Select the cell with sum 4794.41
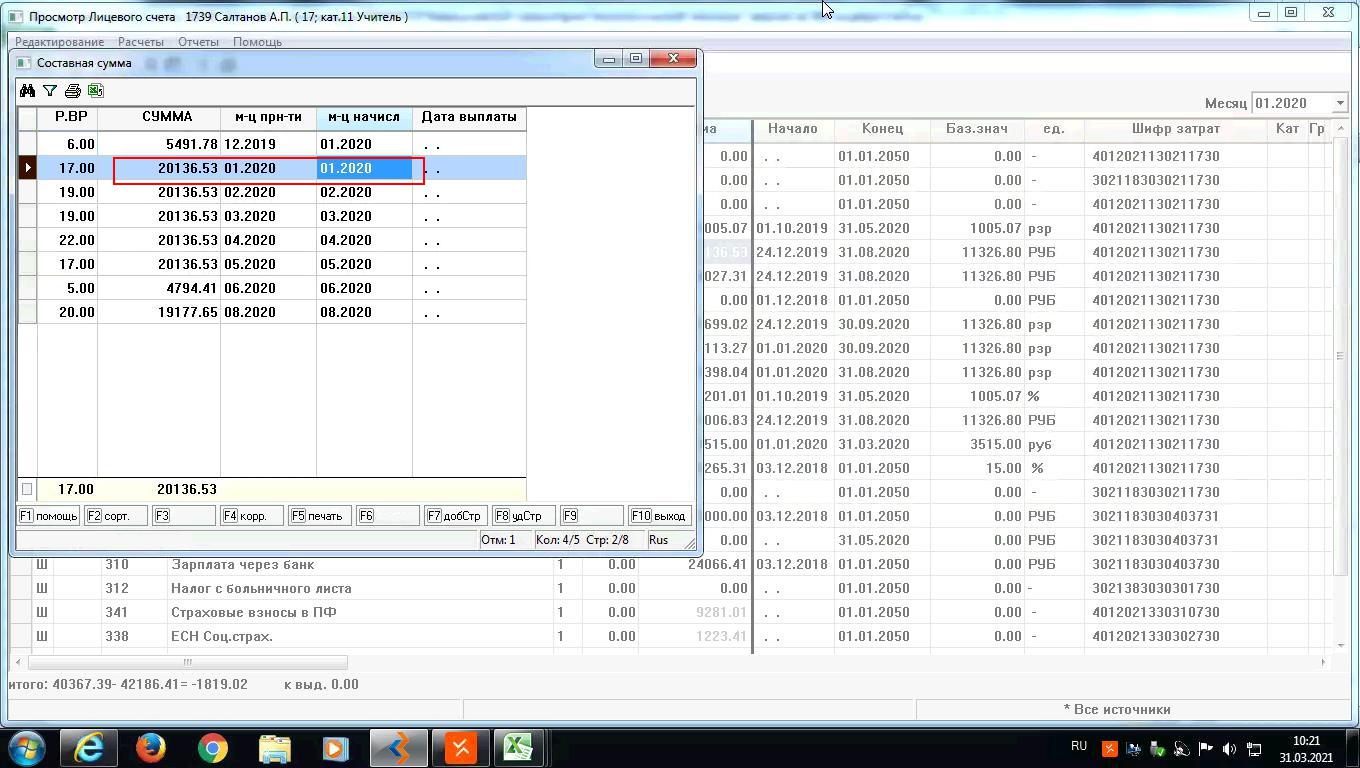1360x768 pixels. (159, 288)
